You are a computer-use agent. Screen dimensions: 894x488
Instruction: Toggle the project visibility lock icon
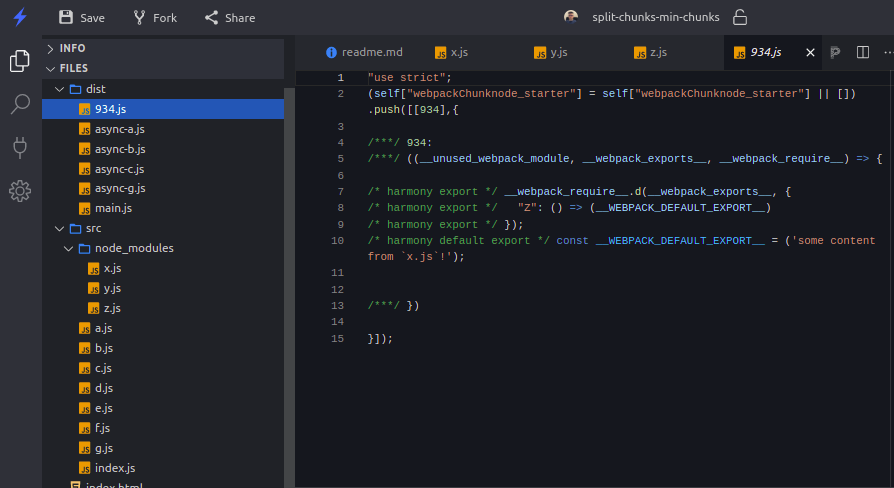pos(740,17)
